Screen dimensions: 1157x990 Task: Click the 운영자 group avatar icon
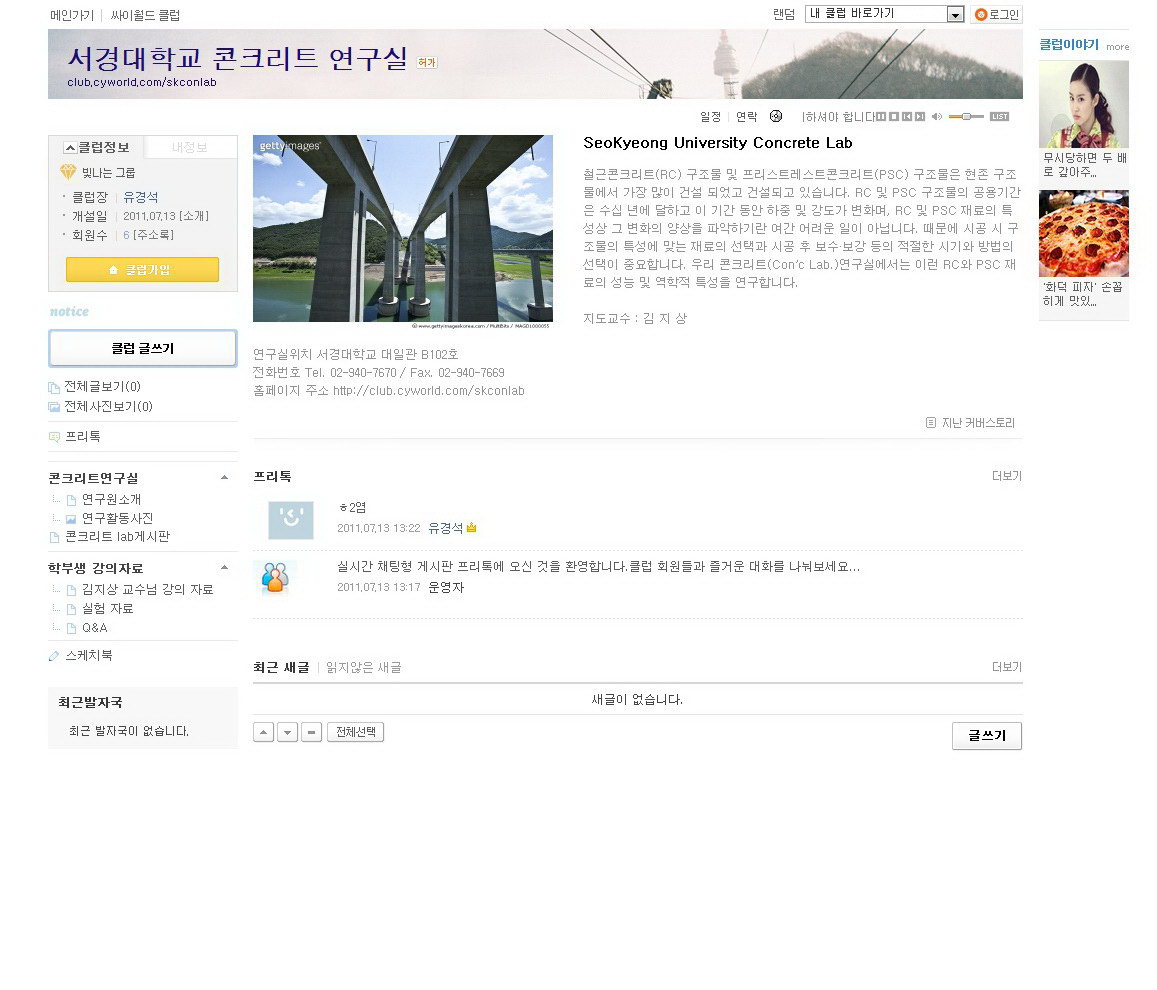[x=275, y=577]
